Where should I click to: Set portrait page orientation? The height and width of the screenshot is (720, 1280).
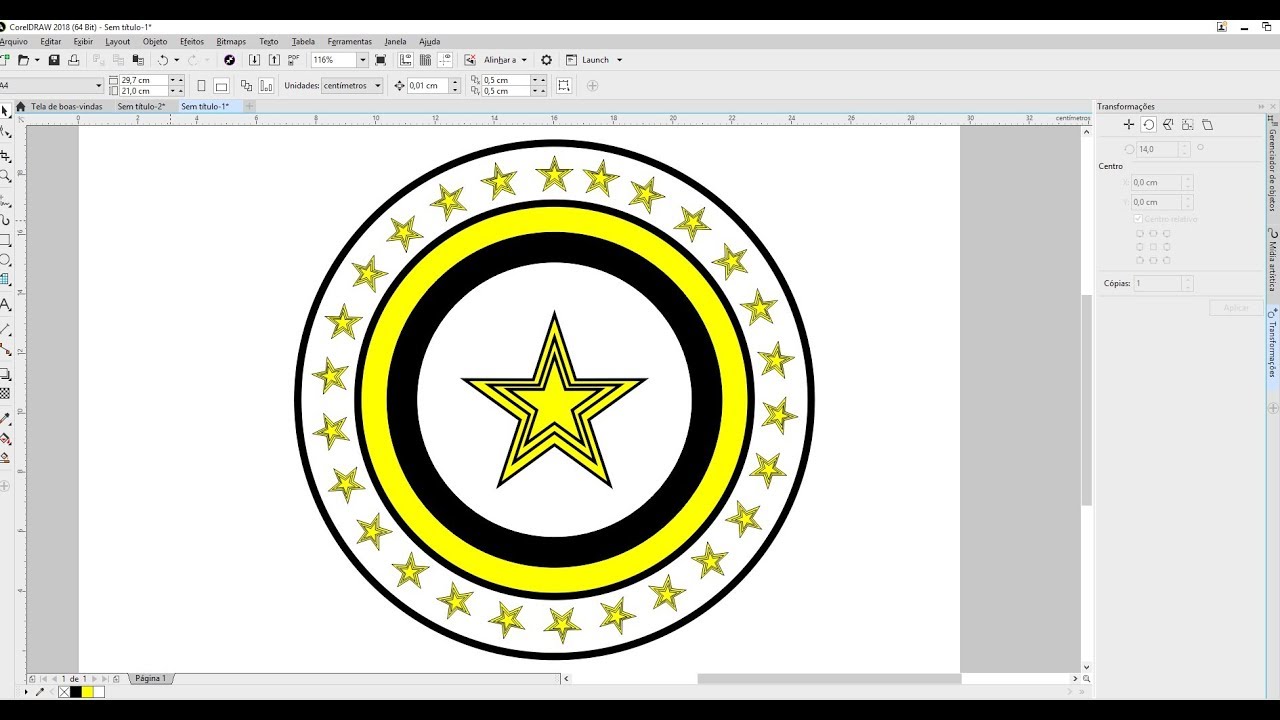pos(201,86)
